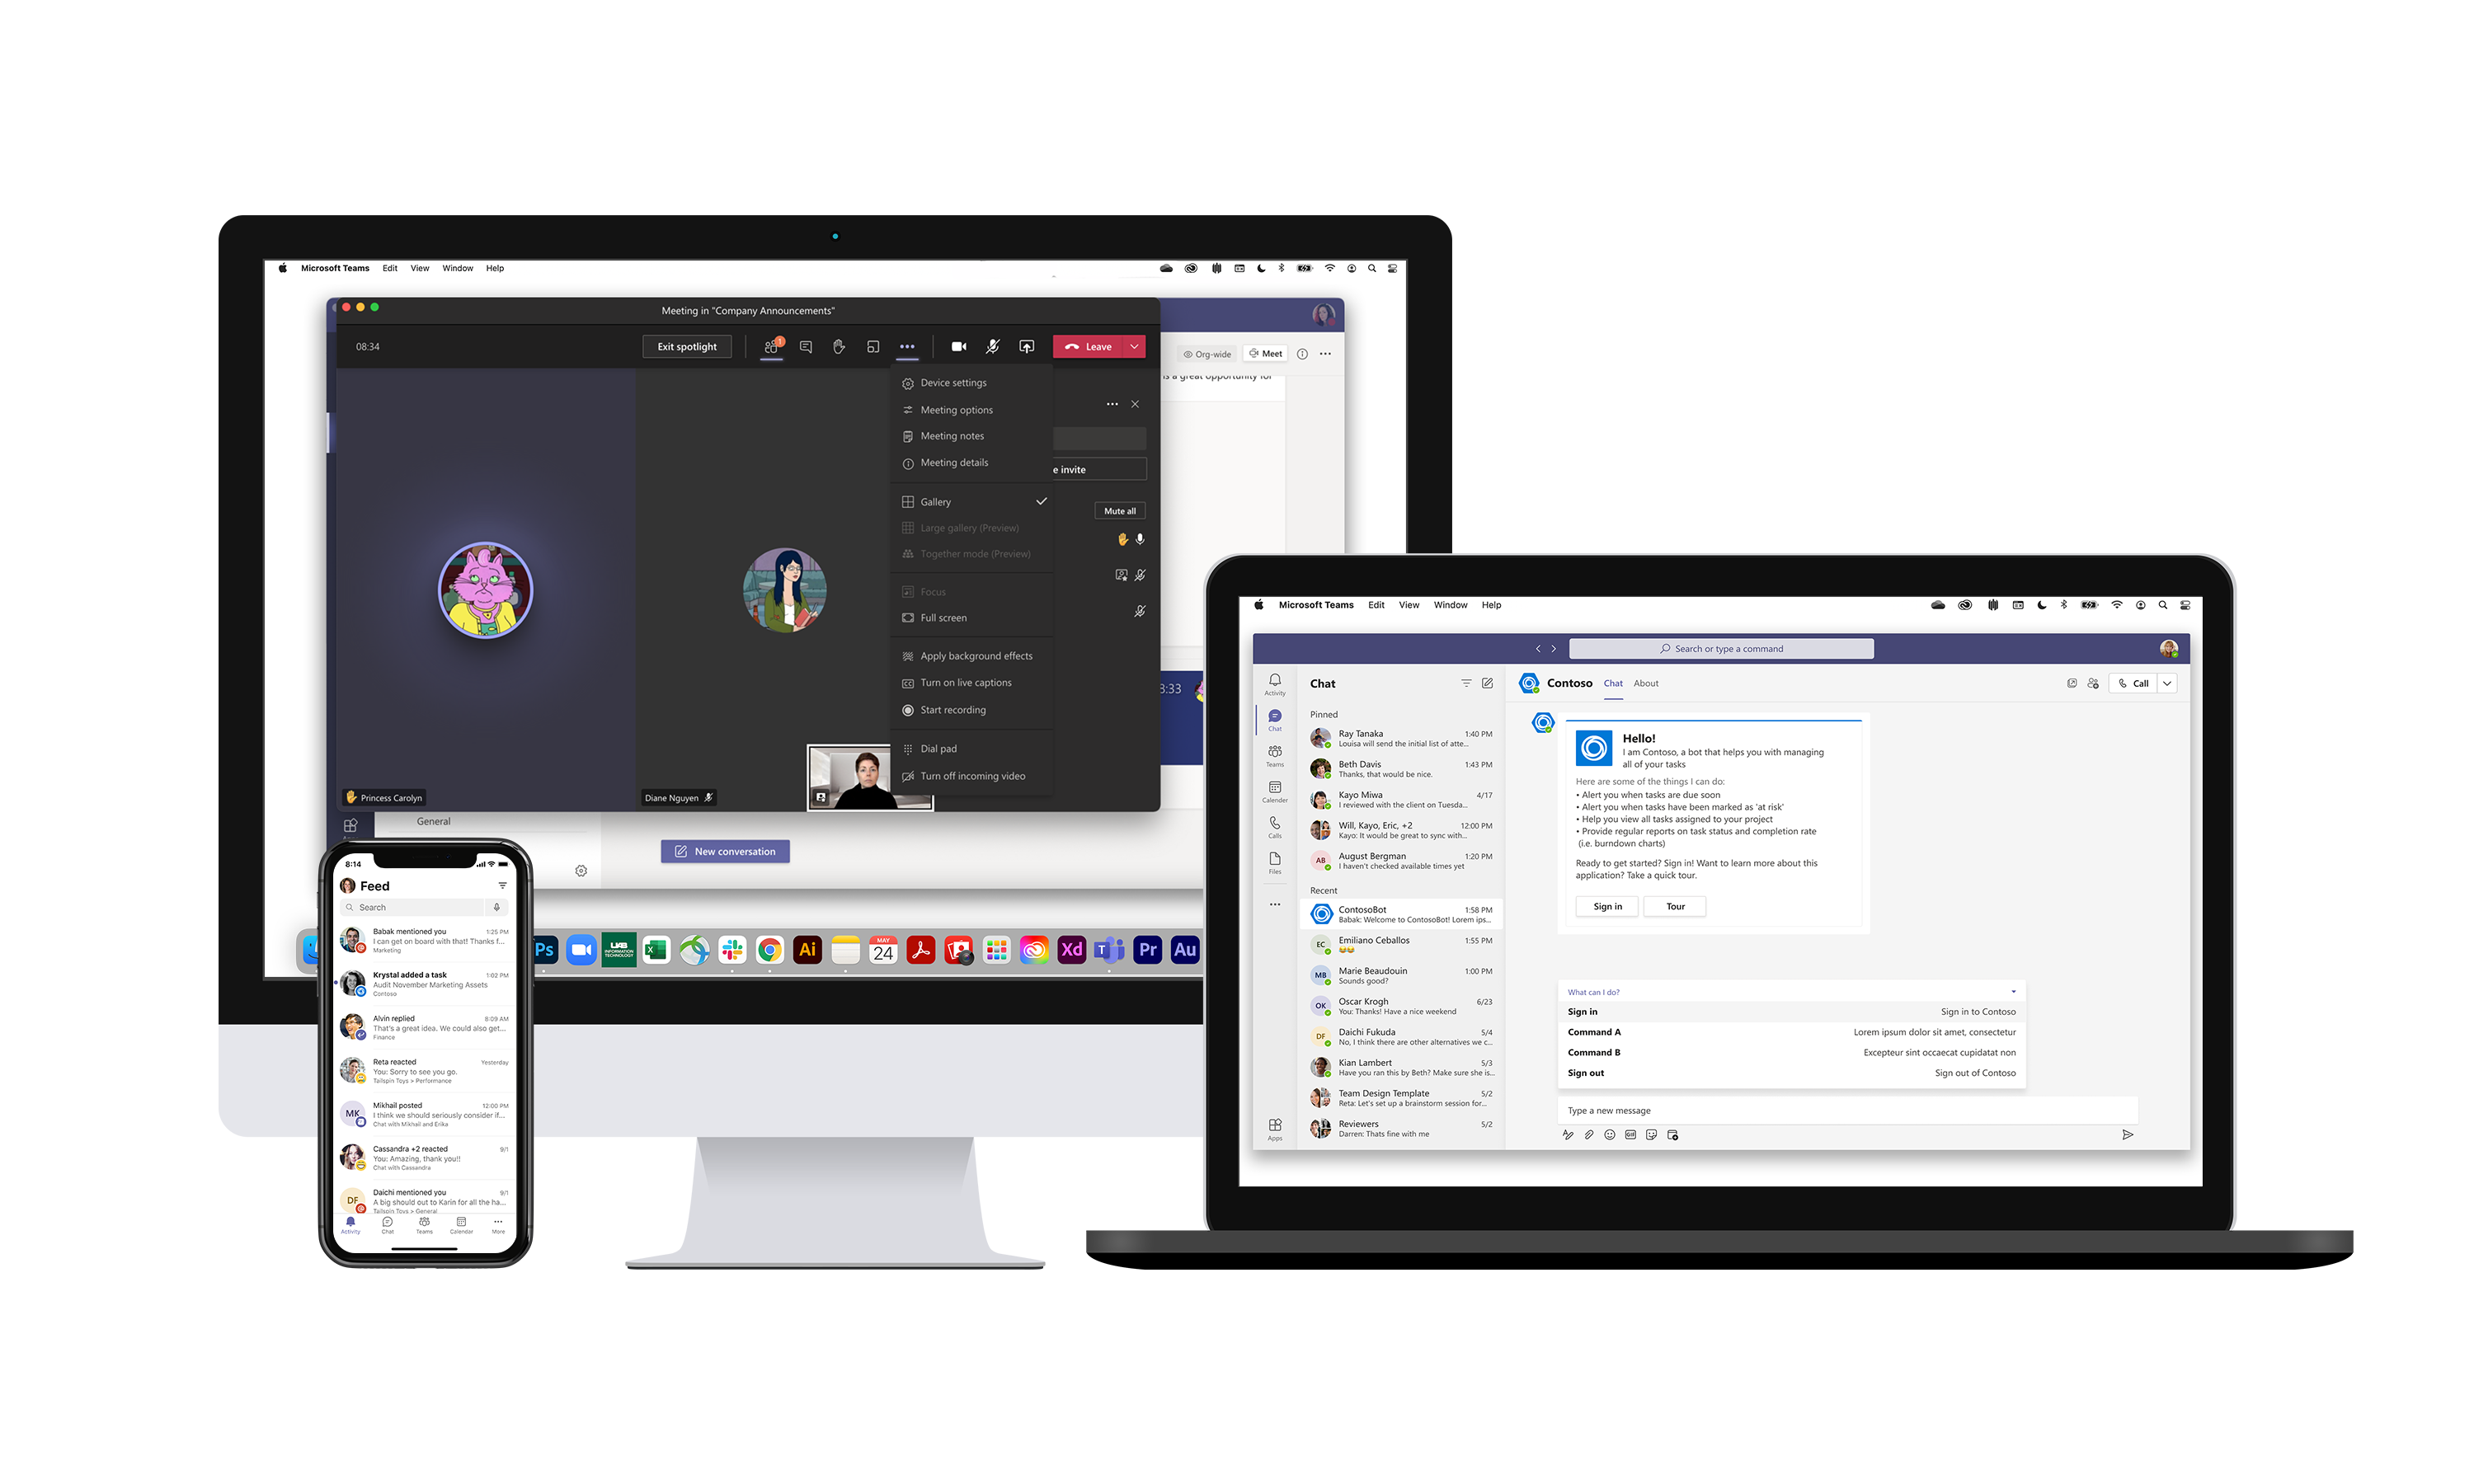Select Together mode Preview option
This screenshot has height=1484, width=2474.
point(974,553)
